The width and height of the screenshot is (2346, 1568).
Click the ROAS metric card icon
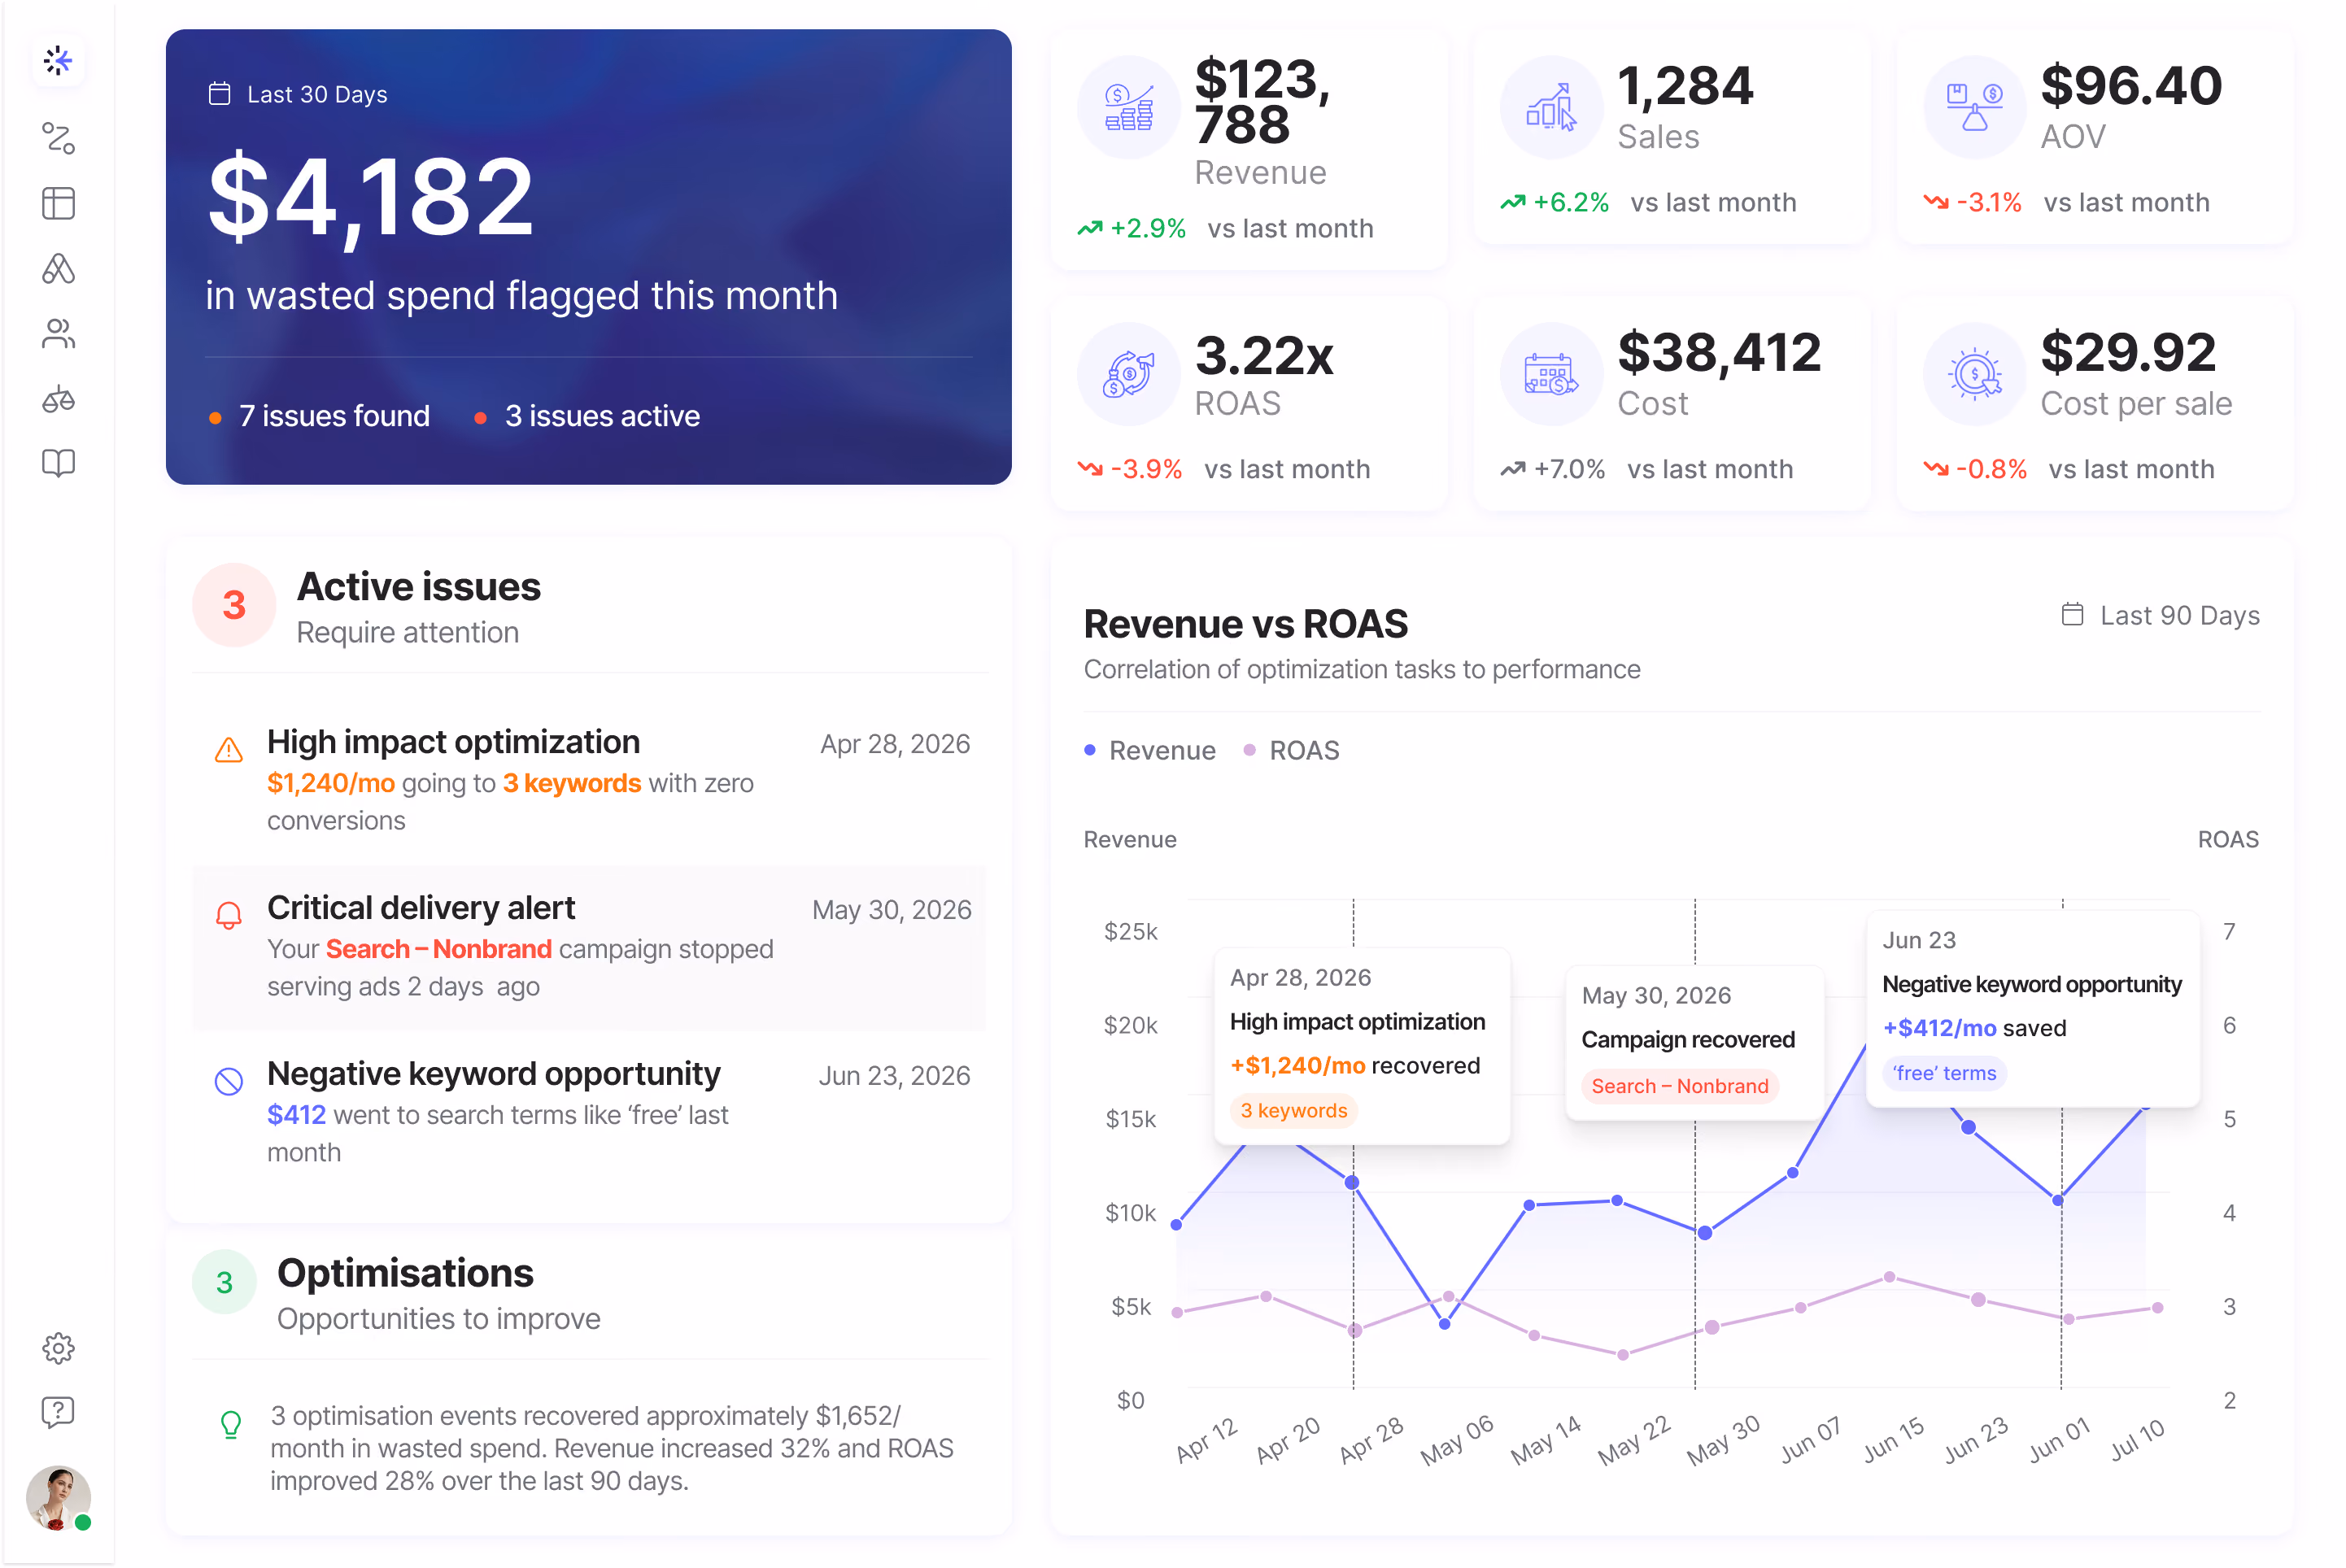click(1129, 374)
